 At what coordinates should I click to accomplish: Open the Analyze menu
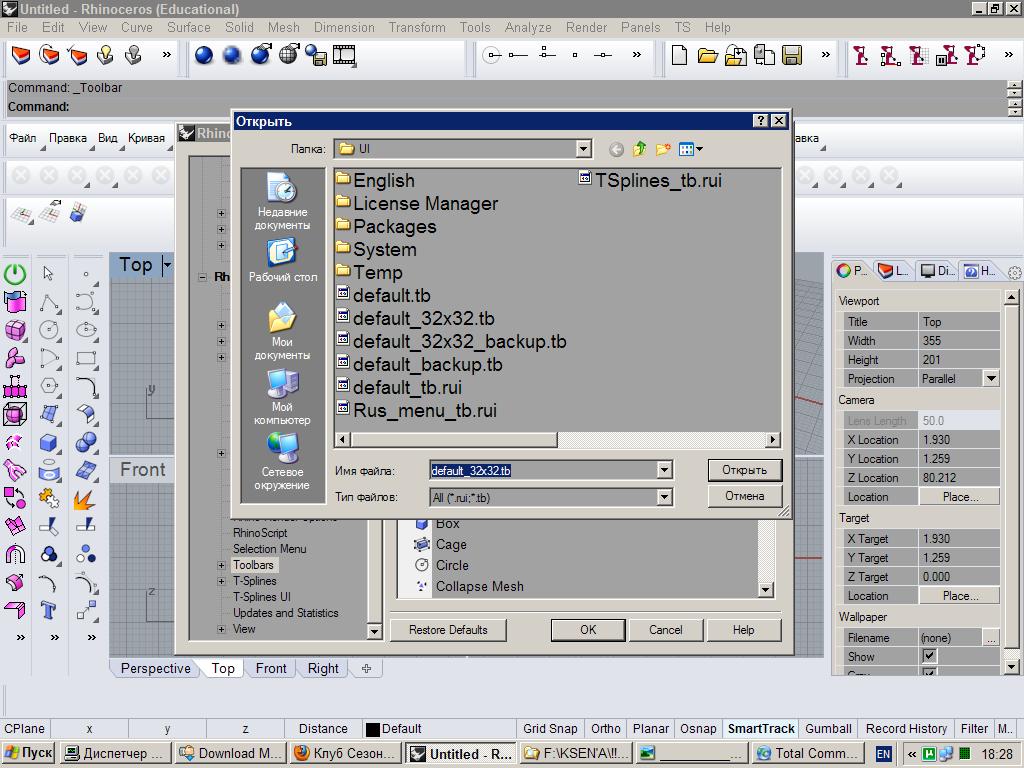pyautogui.click(x=528, y=27)
